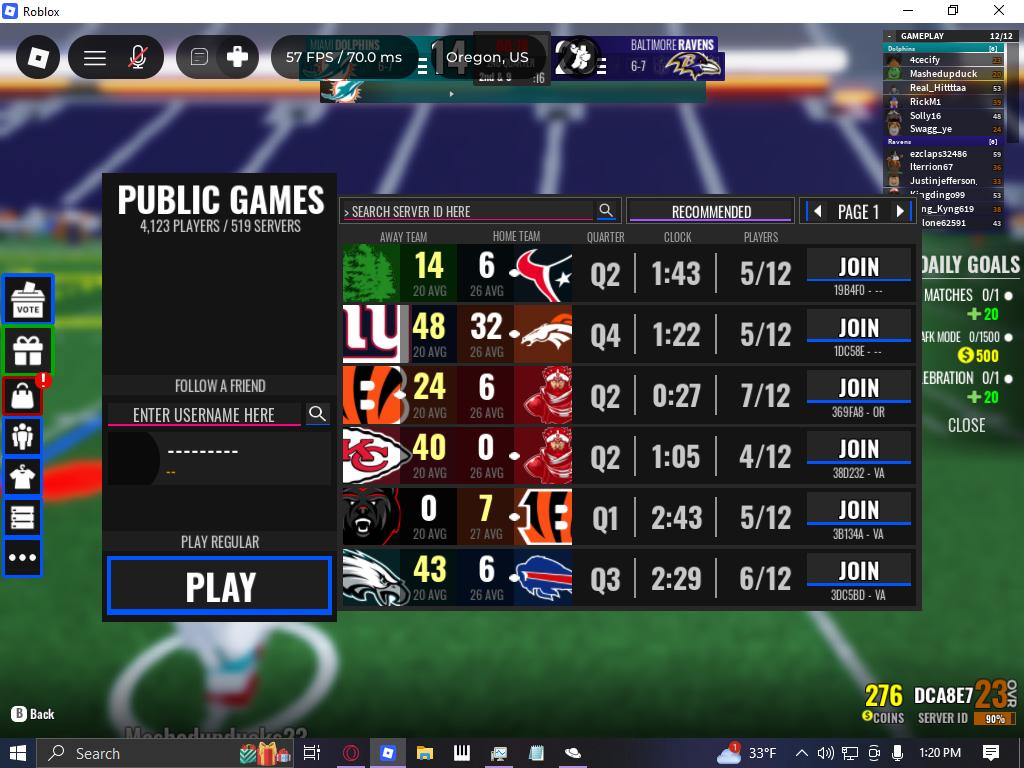Image resolution: width=1024 pixels, height=768 pixels.
Task: Open the weather 33°F widget
Action: tap(746, 753)
